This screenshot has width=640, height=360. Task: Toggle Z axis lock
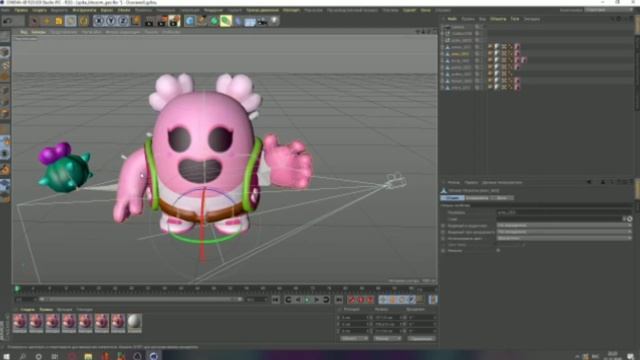point(123,21)
